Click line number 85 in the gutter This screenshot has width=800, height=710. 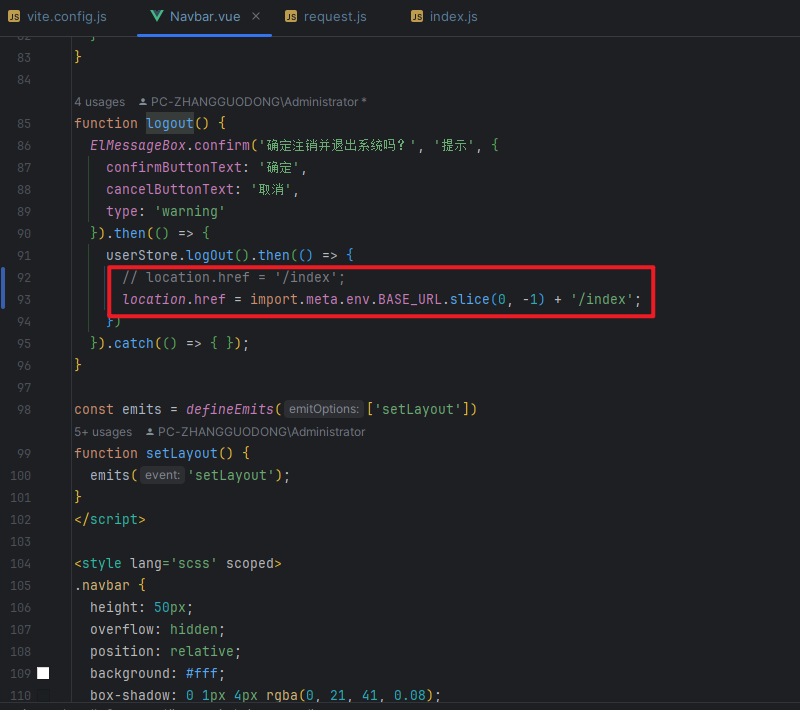point(24,123)
